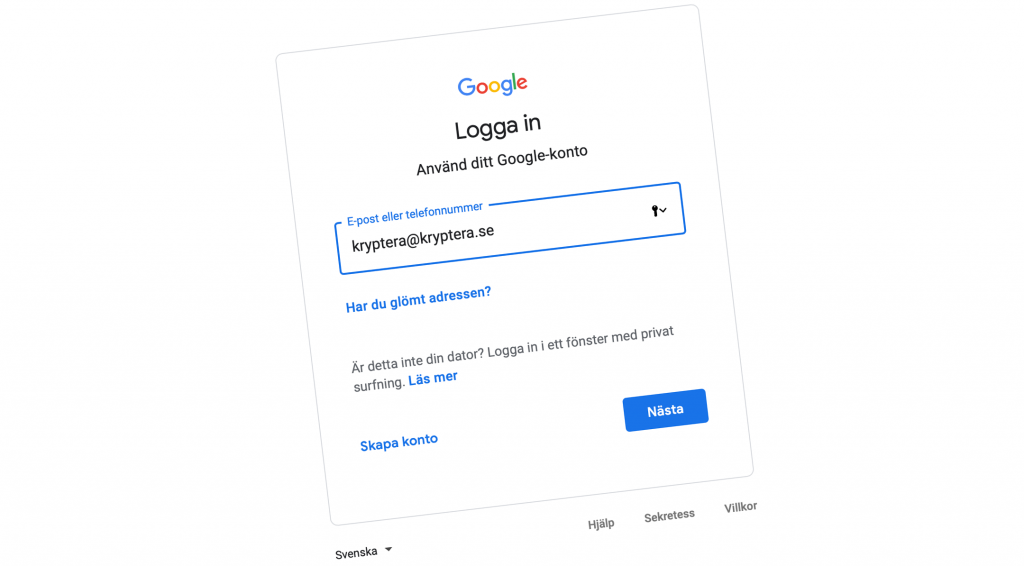Expand the chevron beside the key icon
This screenshot has height=566, width=1024.
pyautogui.click(x=664, y=210)
